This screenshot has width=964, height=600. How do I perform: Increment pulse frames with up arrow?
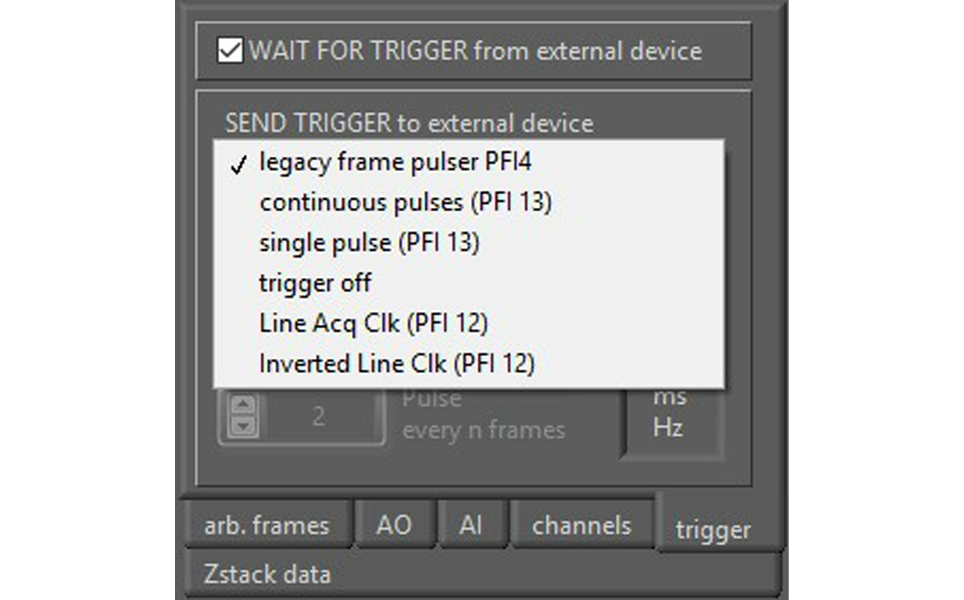point(244,405)
